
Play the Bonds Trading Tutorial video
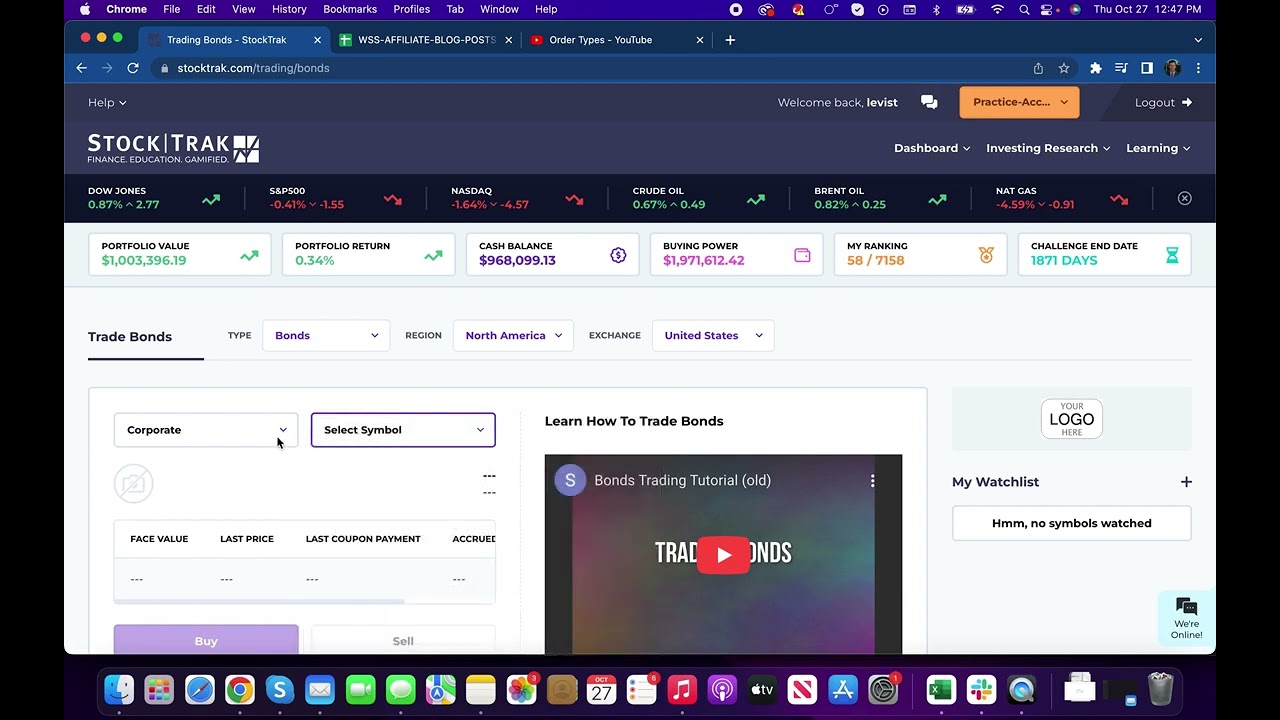click(723, 555)
